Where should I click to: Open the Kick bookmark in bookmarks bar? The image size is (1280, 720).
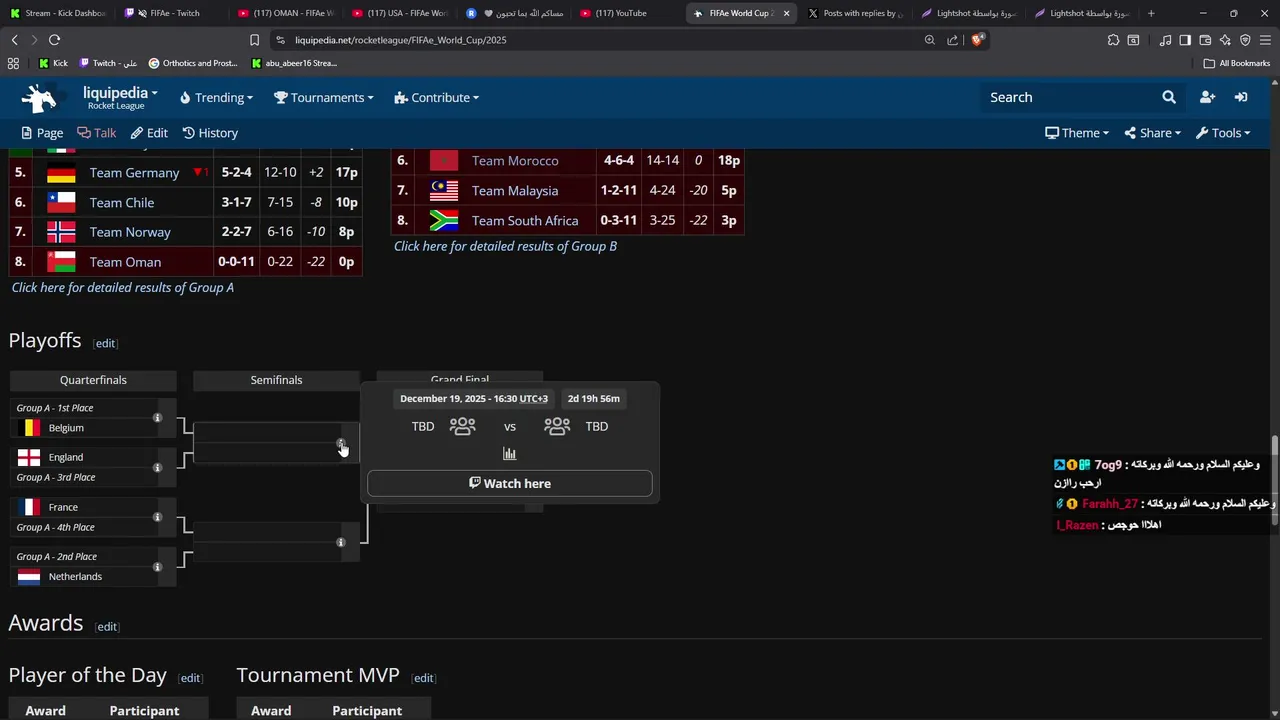[53, 63]
